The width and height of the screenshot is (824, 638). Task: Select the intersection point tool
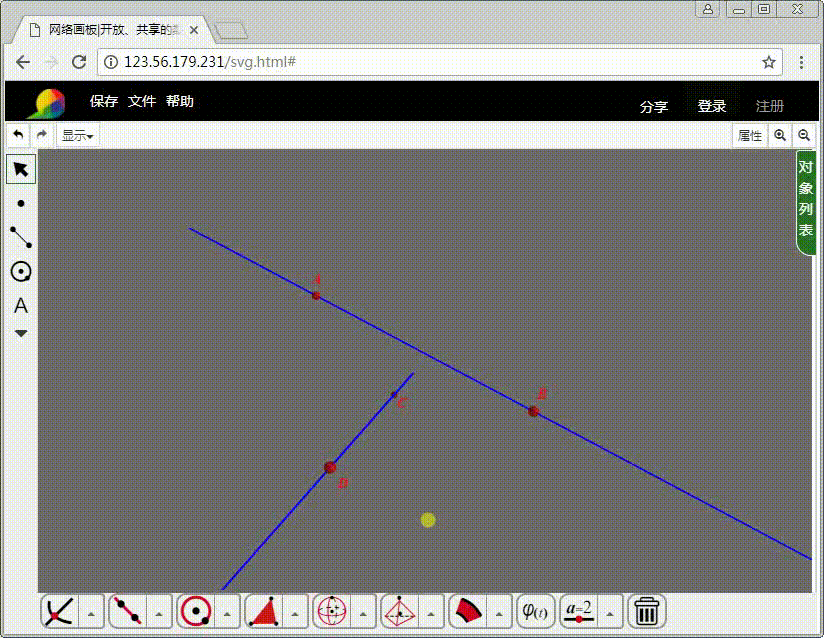click(59, 611)
